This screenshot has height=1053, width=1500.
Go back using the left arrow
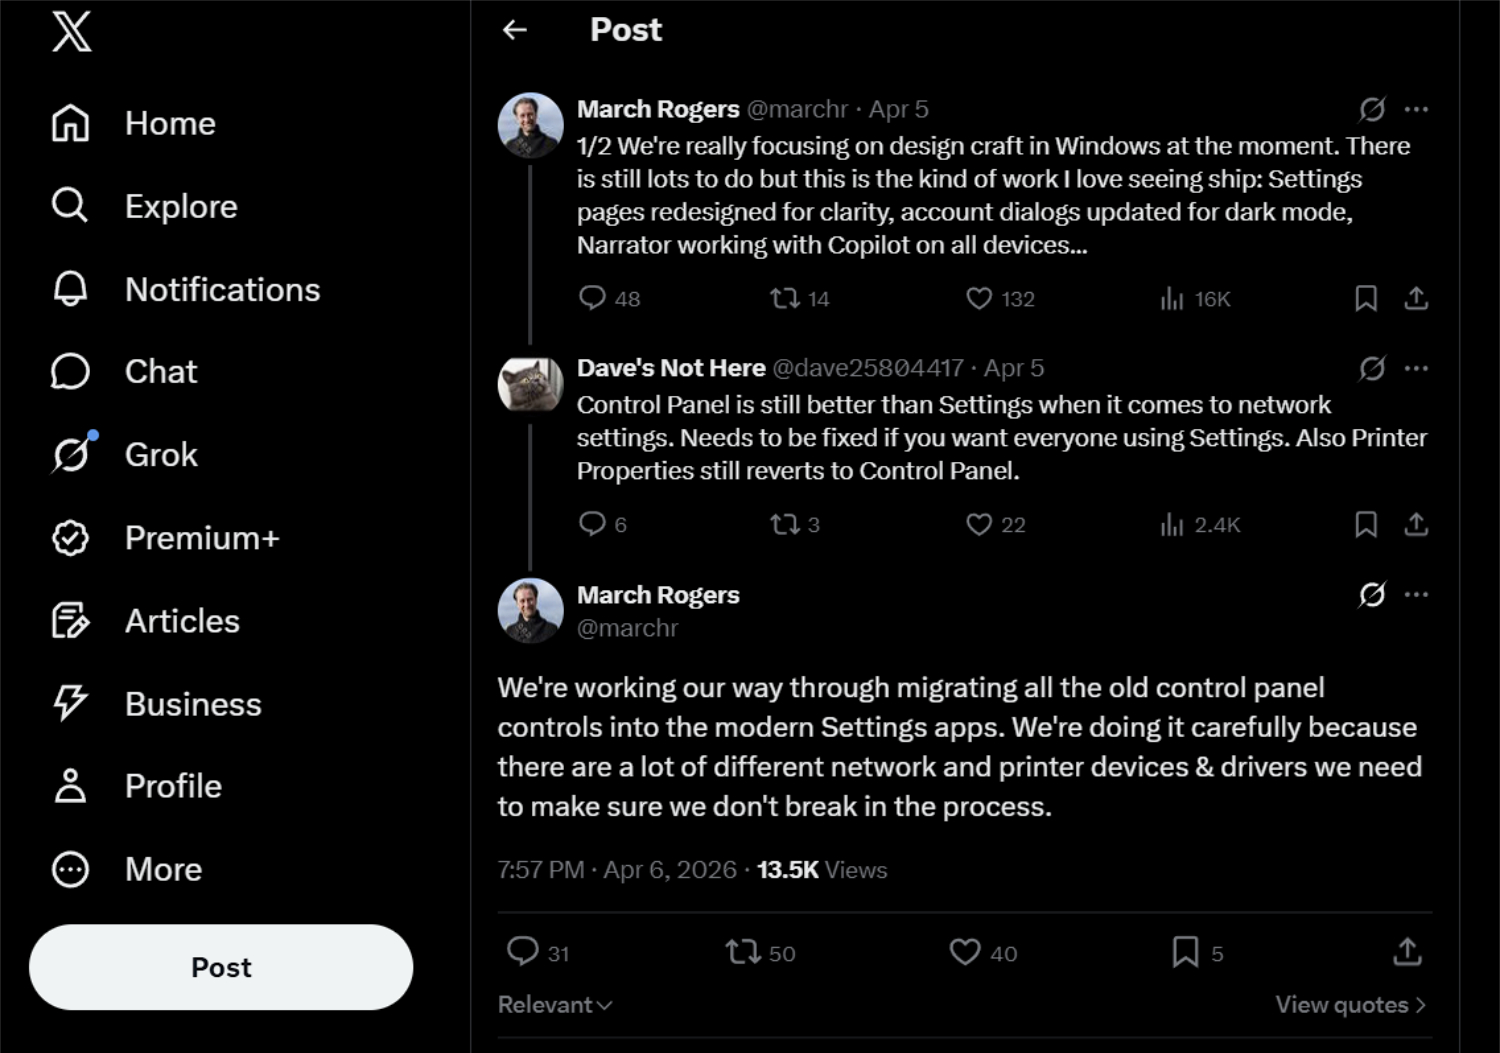tap(515, 30)
